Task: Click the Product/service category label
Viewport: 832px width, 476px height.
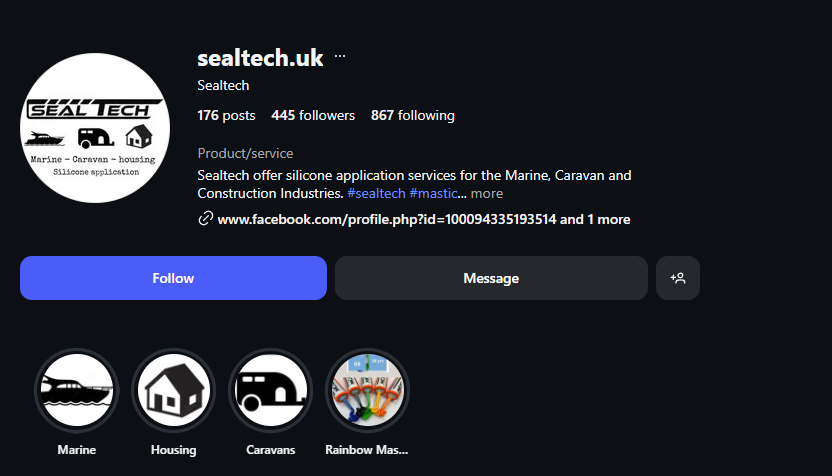Action: (x=245, y=153)
